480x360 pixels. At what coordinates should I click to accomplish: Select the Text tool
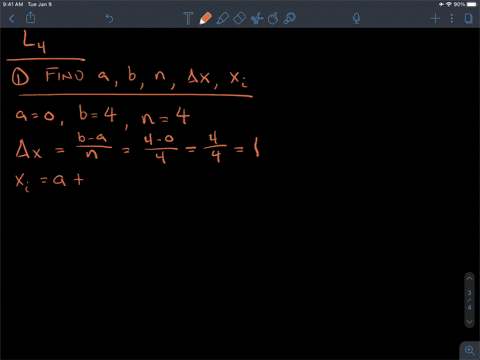point(188,19)
